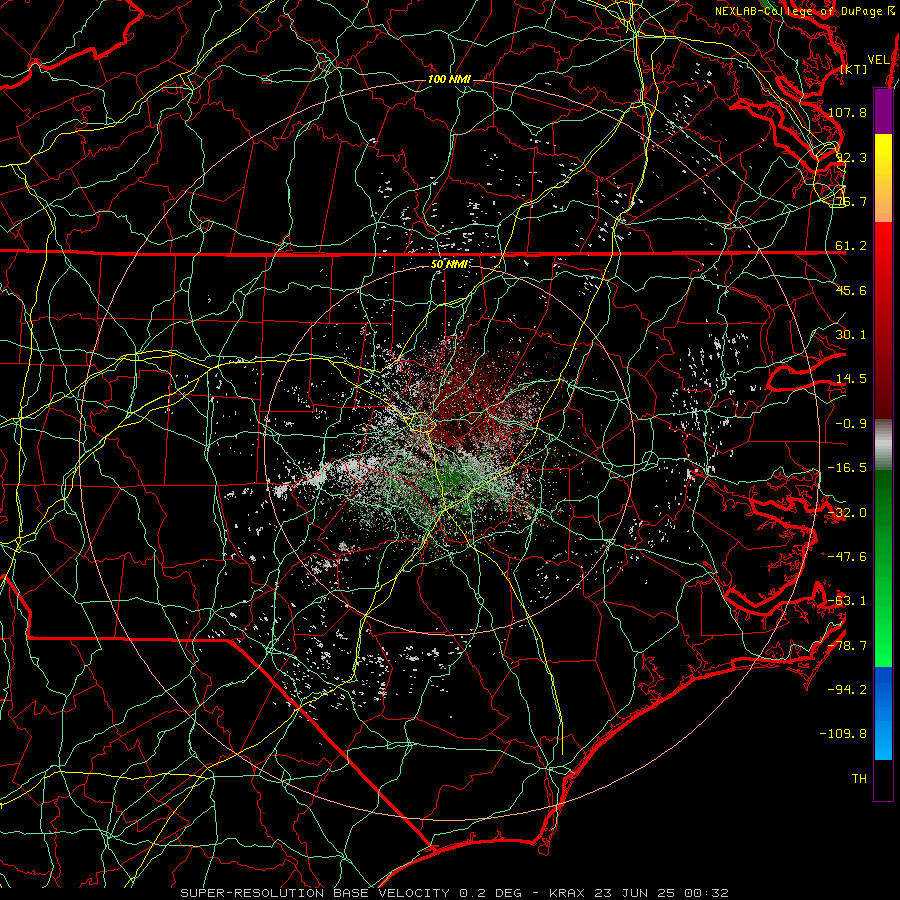
Task: Click the black TH color bar segment
Action: pyautogui.click(x=883, y=779)
